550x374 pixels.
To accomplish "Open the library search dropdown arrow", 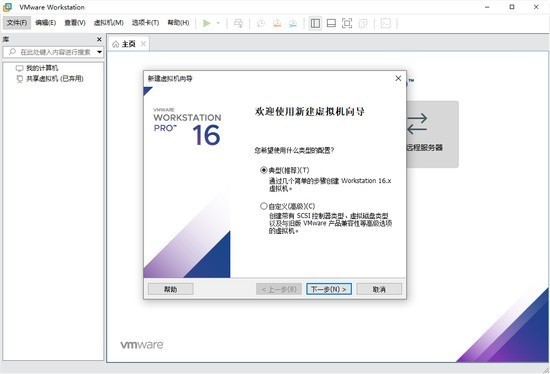I will [x=100, y=52].
